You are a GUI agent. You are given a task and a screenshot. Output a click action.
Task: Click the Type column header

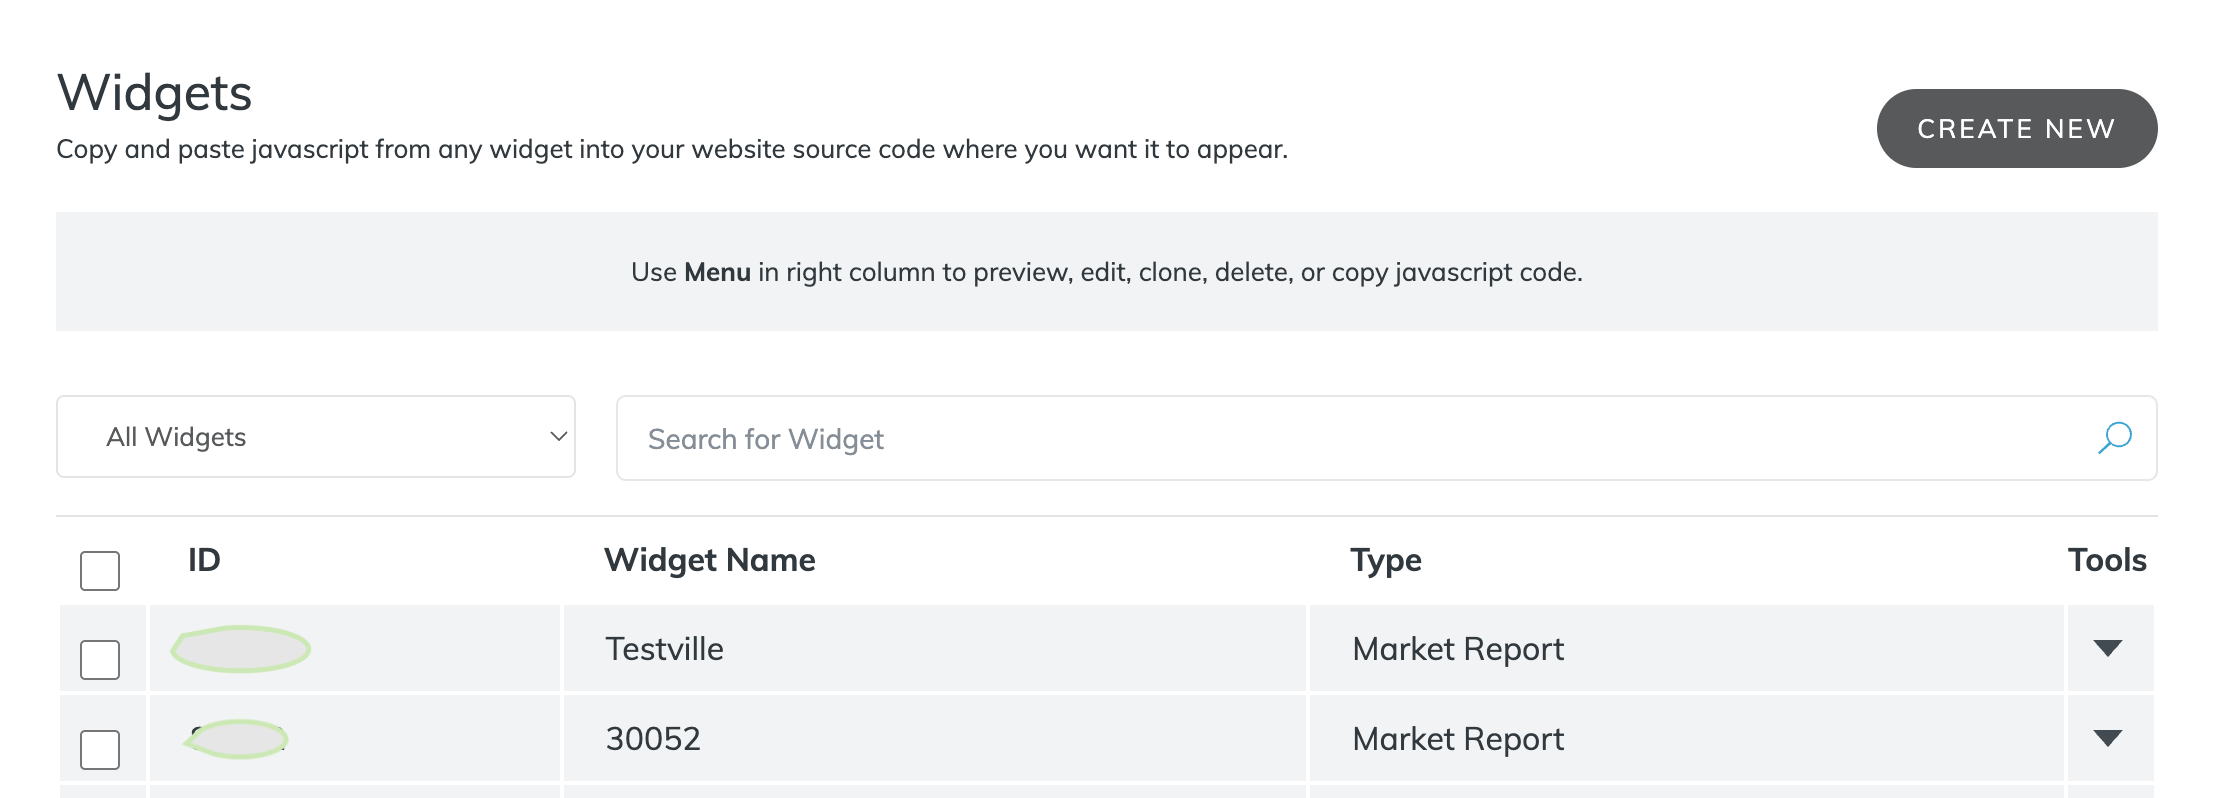pos(1385,560)
